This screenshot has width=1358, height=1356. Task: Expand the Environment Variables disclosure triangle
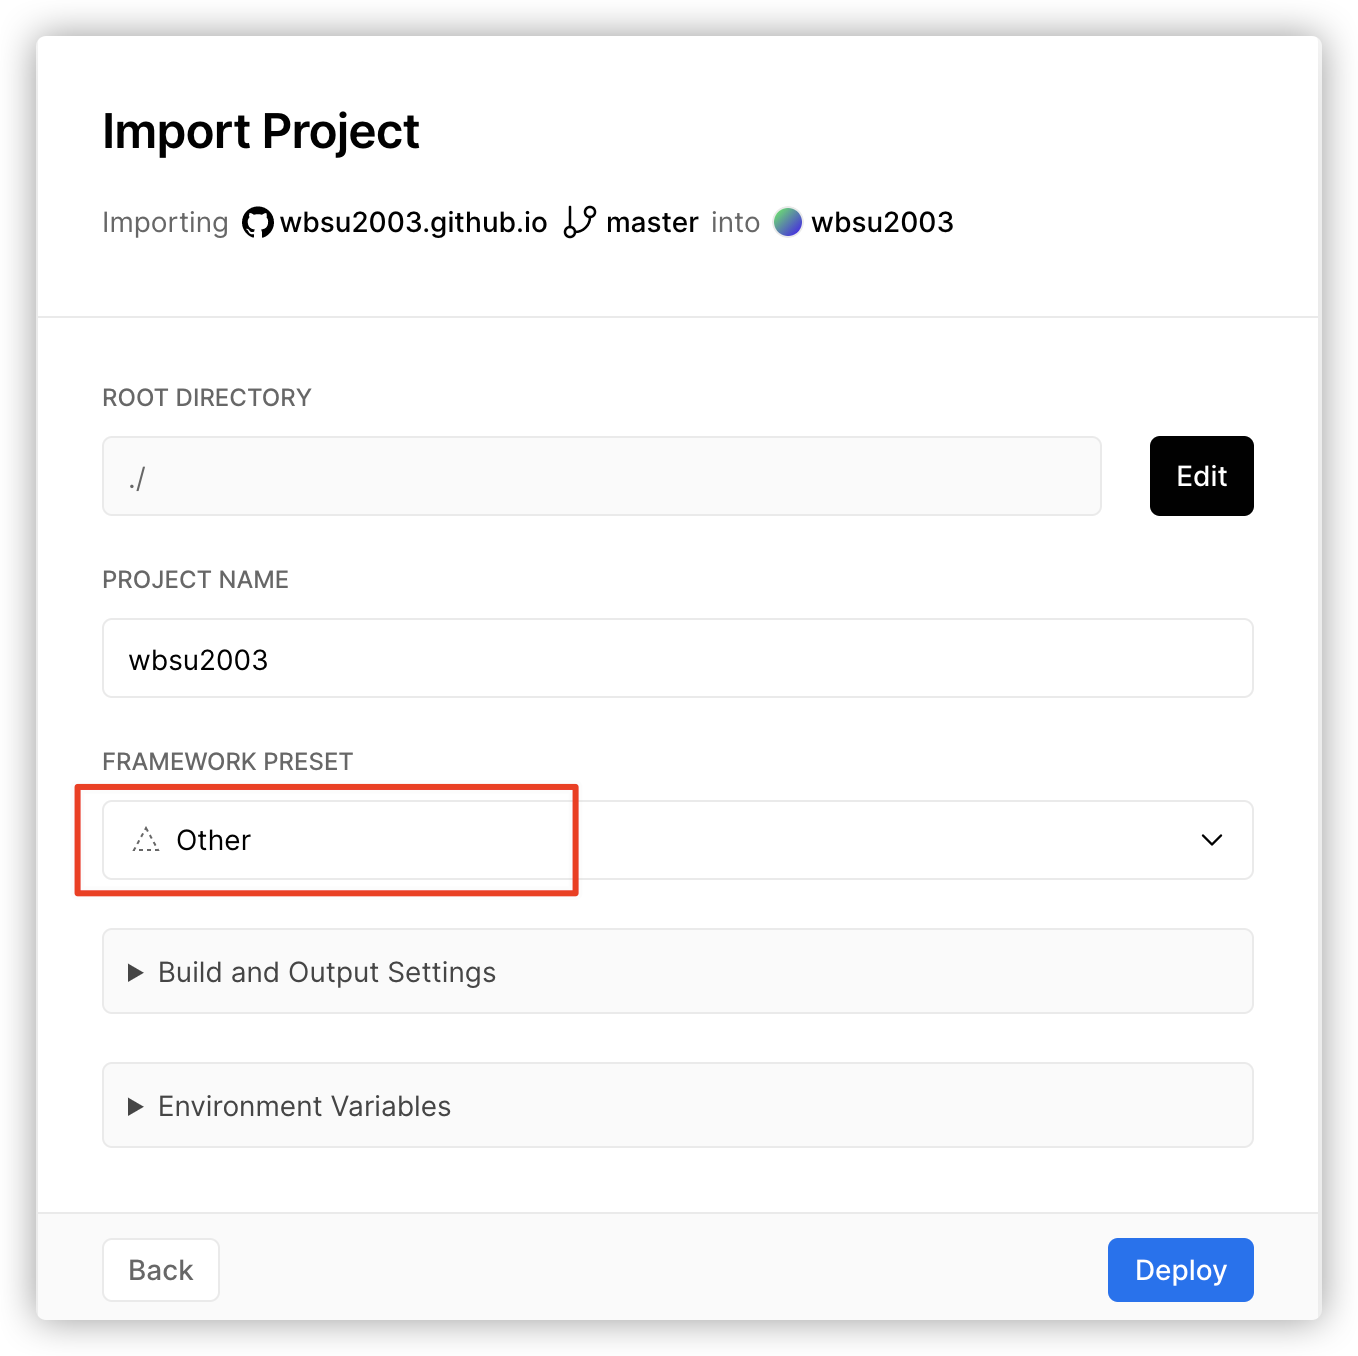point(135,1107)
